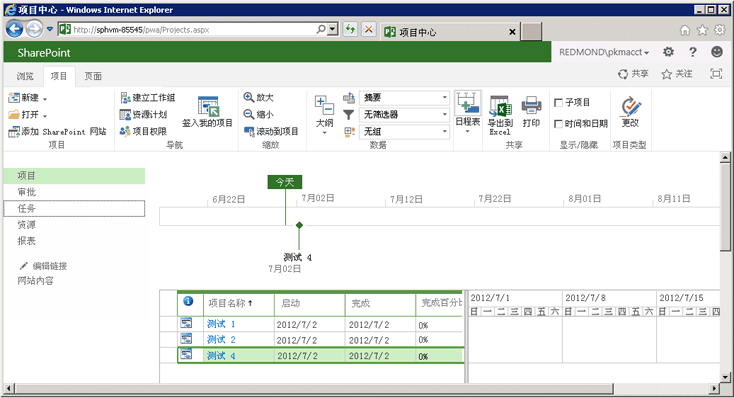The image size is (734, 398).
Task: Click the view icon beside 摘要
Action: [x=349, y=98]
